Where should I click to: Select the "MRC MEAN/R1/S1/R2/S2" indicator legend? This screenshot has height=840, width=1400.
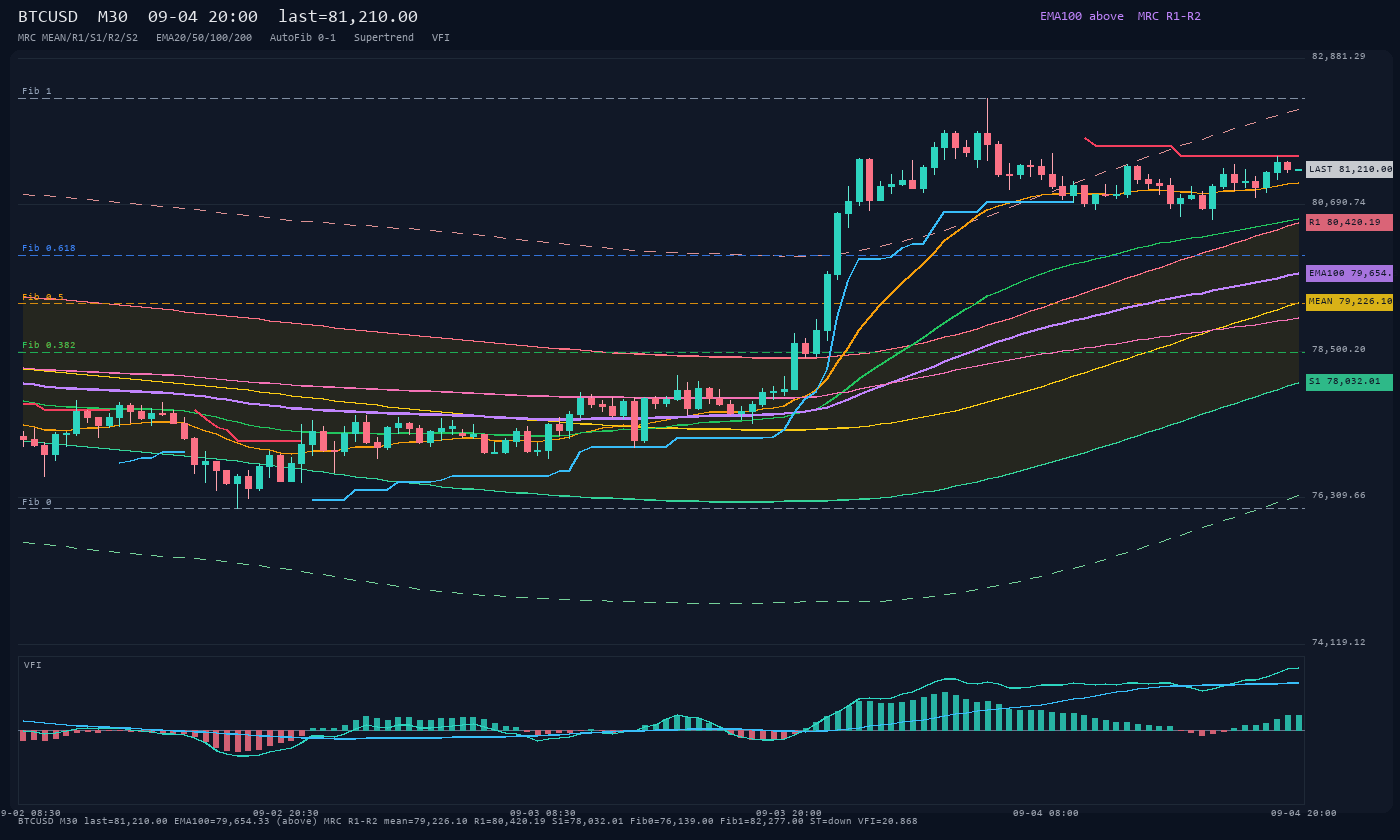click(x=78, y=38)
